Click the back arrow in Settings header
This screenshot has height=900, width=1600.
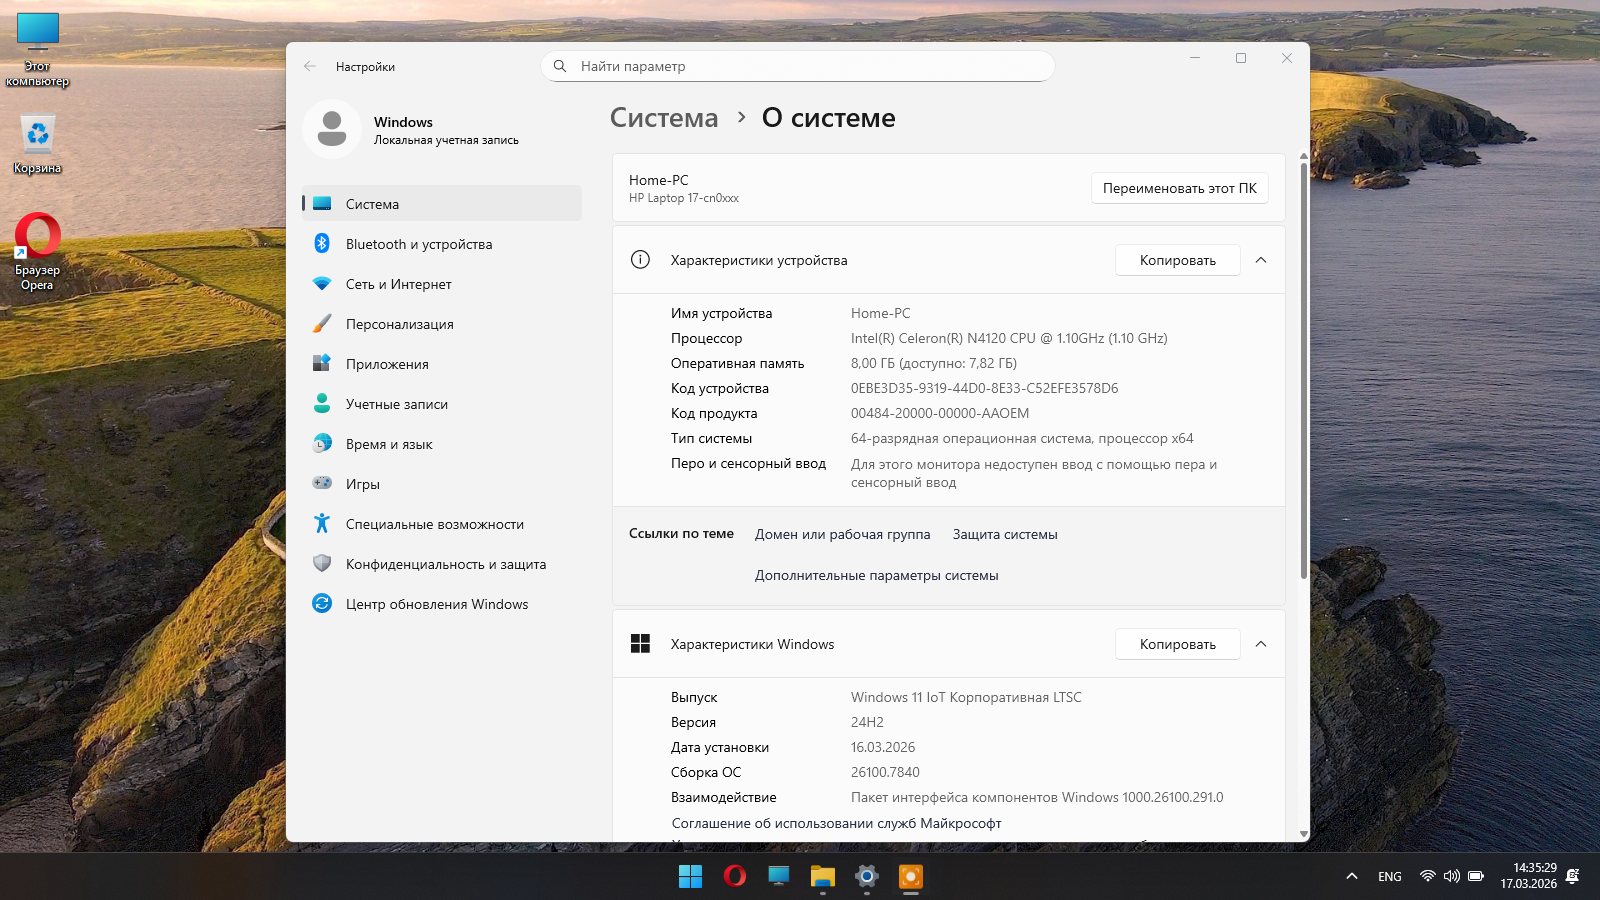coord(310,67)
